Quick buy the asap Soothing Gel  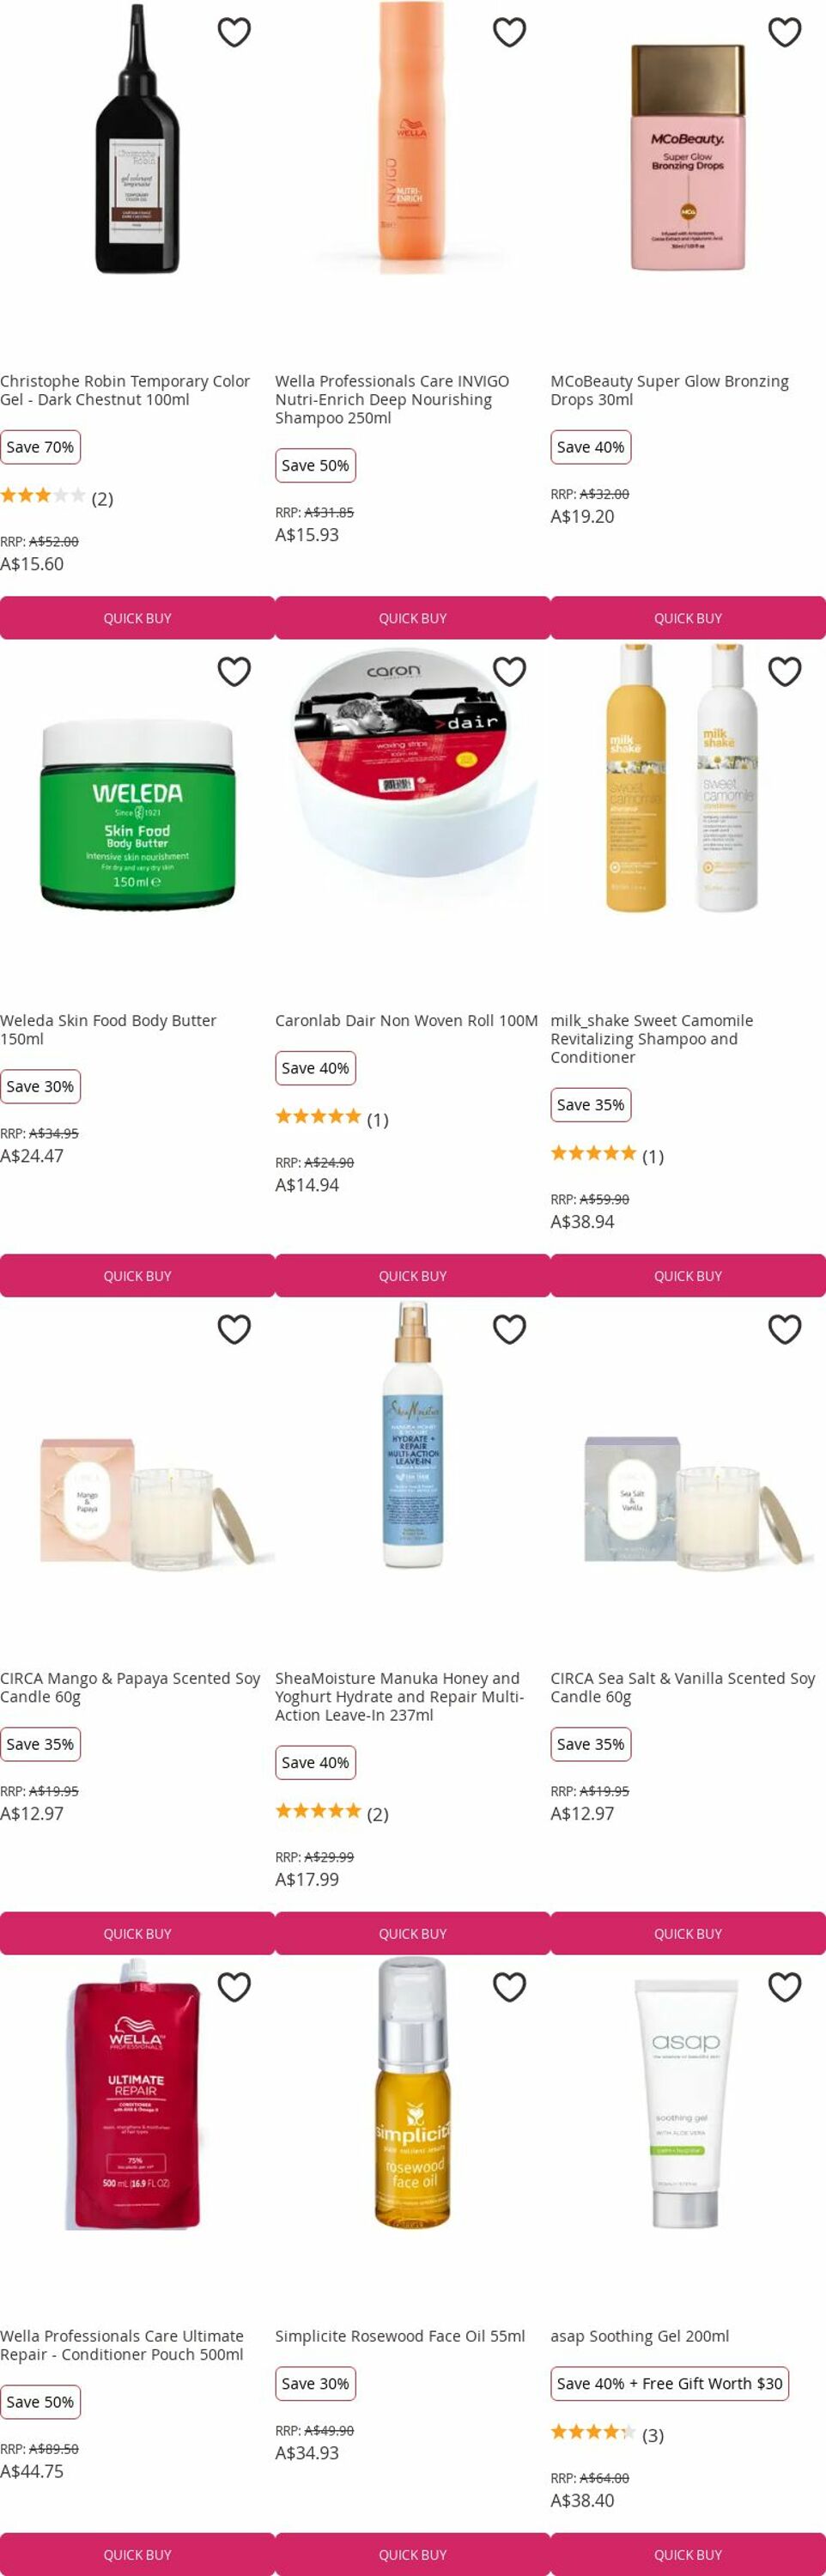coord(688,2554)
